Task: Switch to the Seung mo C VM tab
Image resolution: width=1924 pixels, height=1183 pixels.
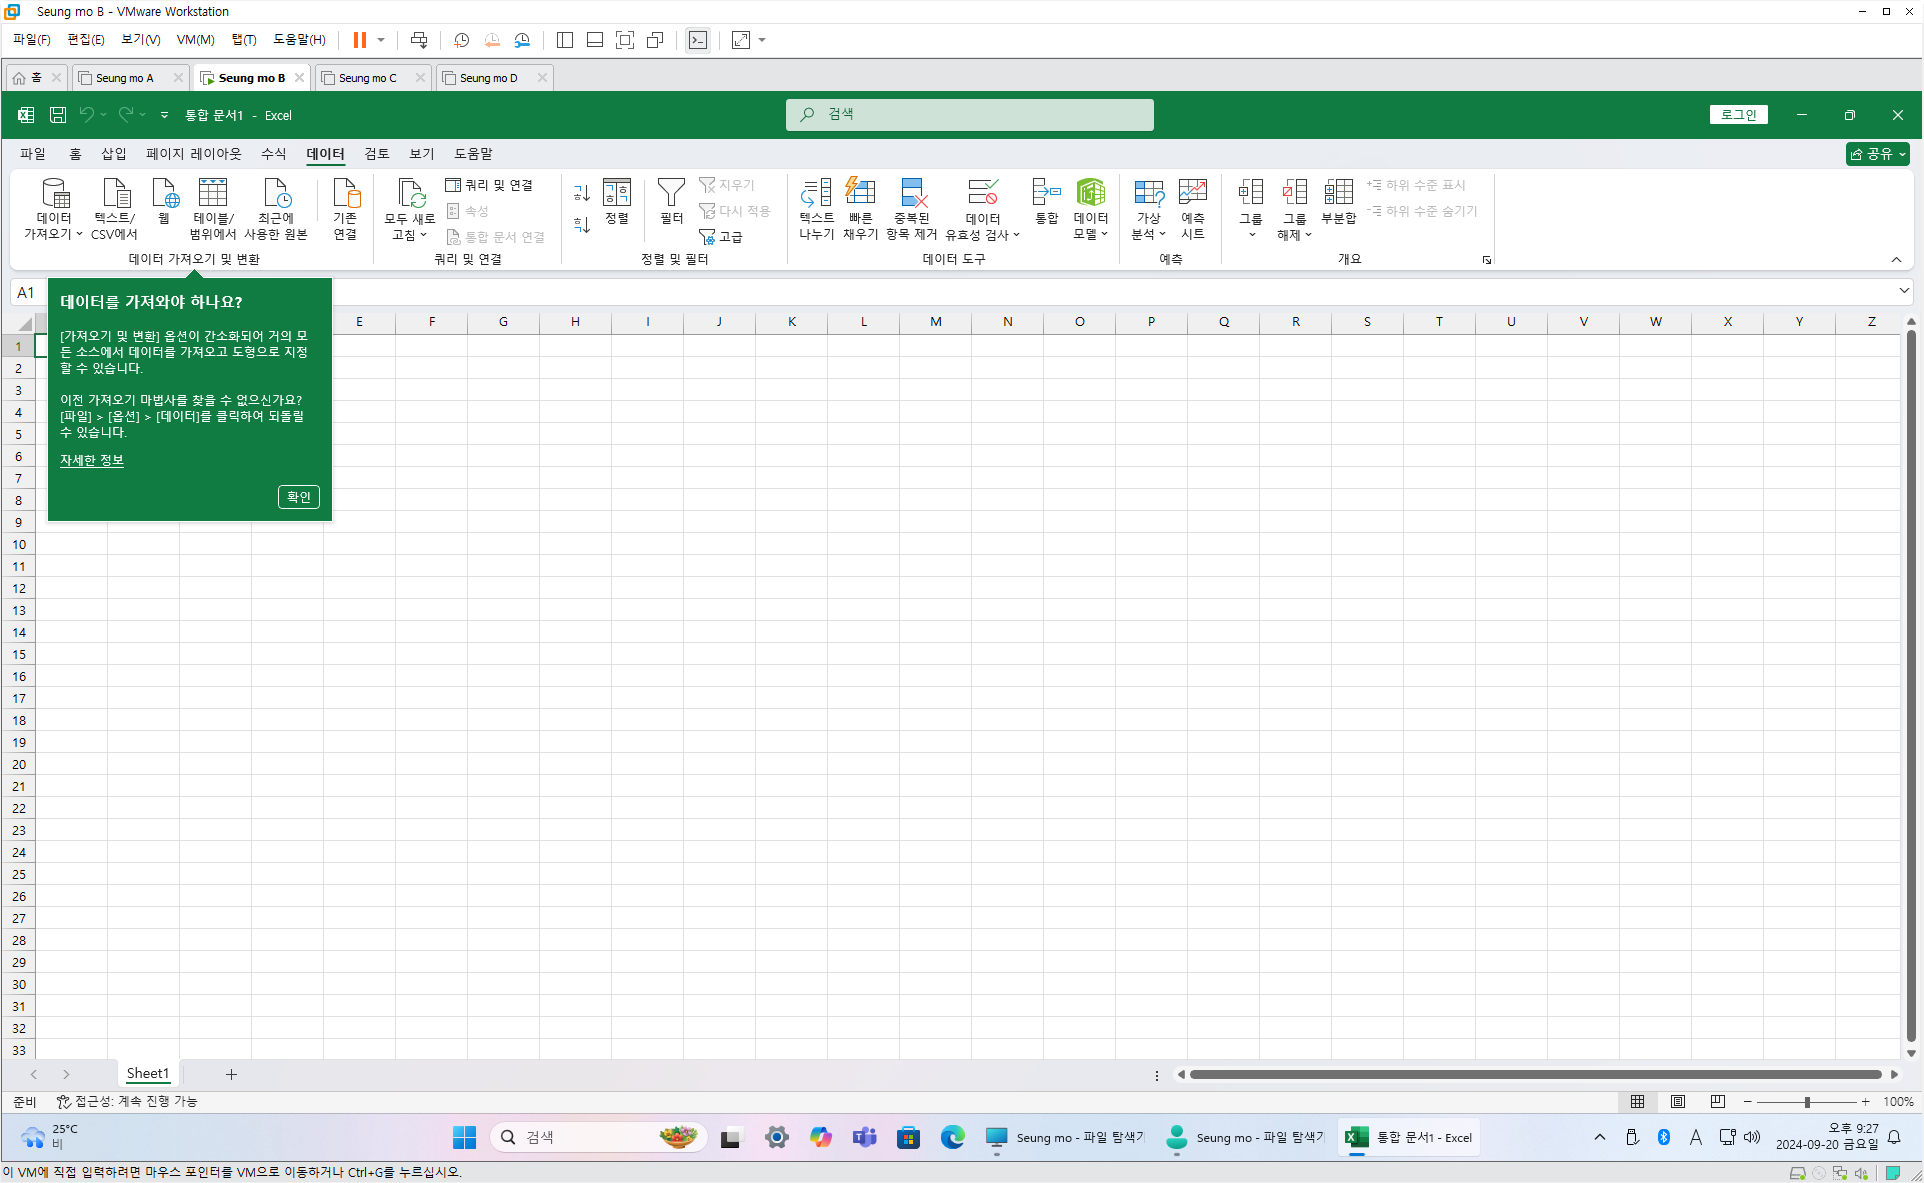Action: pos(367,78)
